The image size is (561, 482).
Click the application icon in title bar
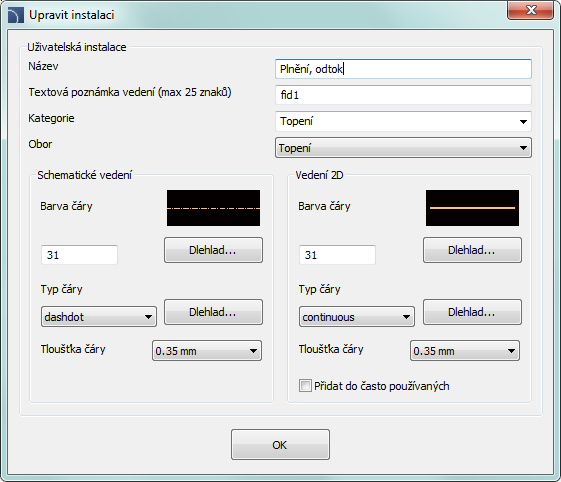pyautogui.click(x=15, y=15)
